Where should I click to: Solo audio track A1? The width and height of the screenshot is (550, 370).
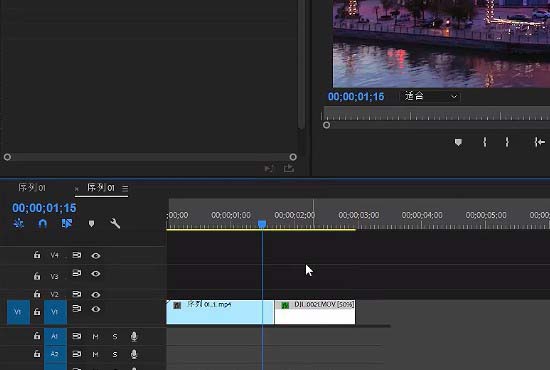[115, 337]
